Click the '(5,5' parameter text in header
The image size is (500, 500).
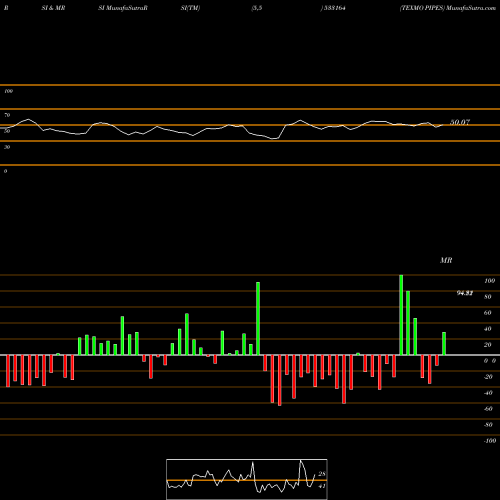tap(257, 8)
